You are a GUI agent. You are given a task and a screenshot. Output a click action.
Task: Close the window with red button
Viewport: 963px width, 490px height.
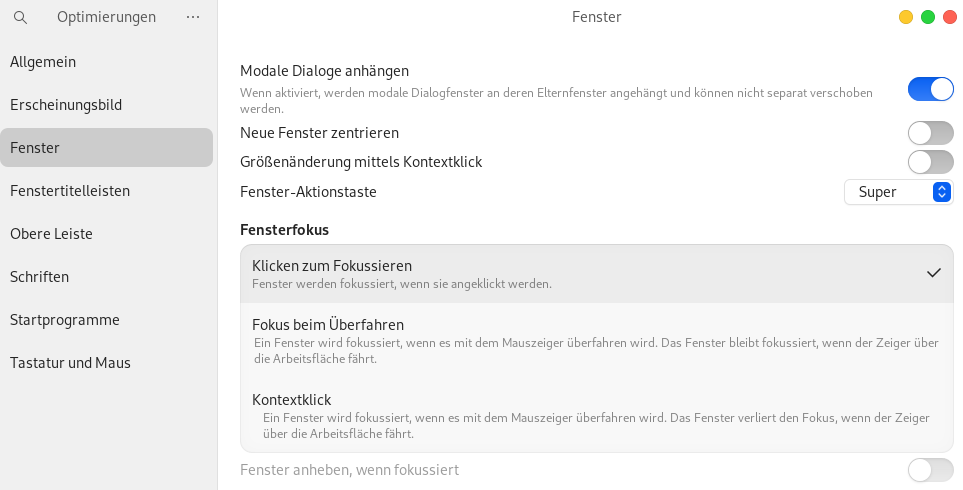(x=950, y=17)
